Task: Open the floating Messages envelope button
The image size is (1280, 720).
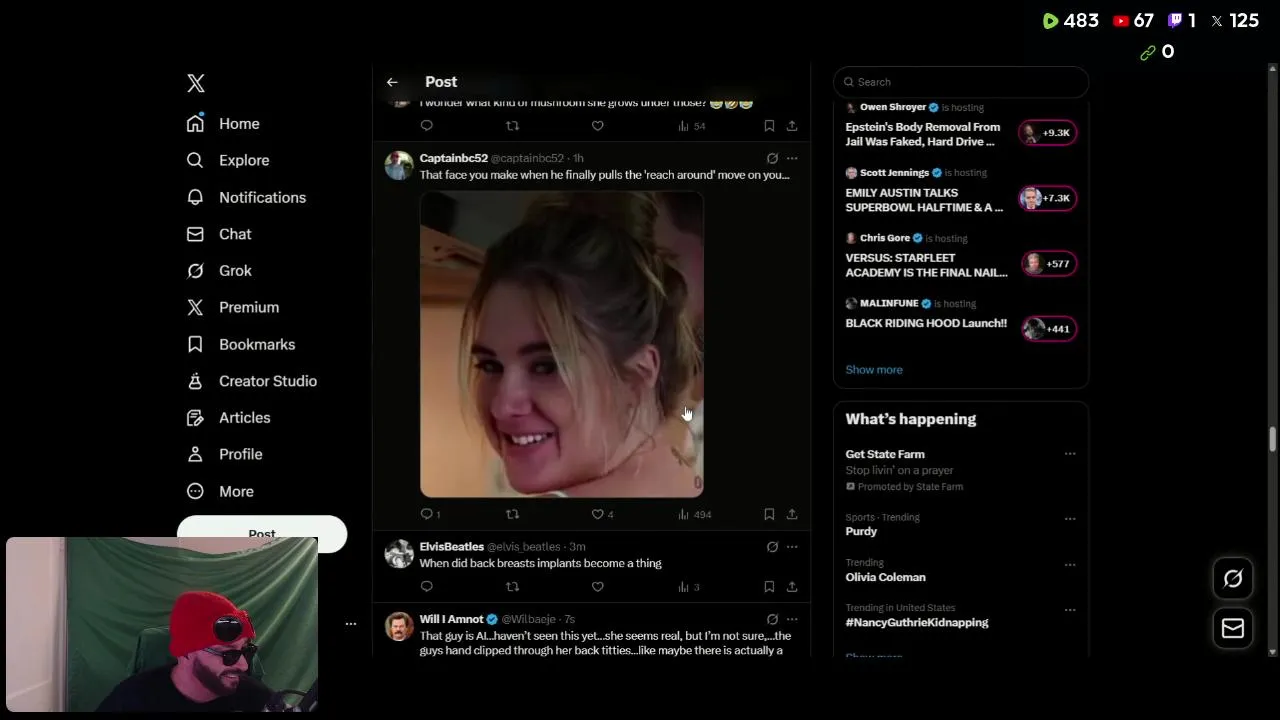Action: pyautogui.click(x=1233, y=628)
